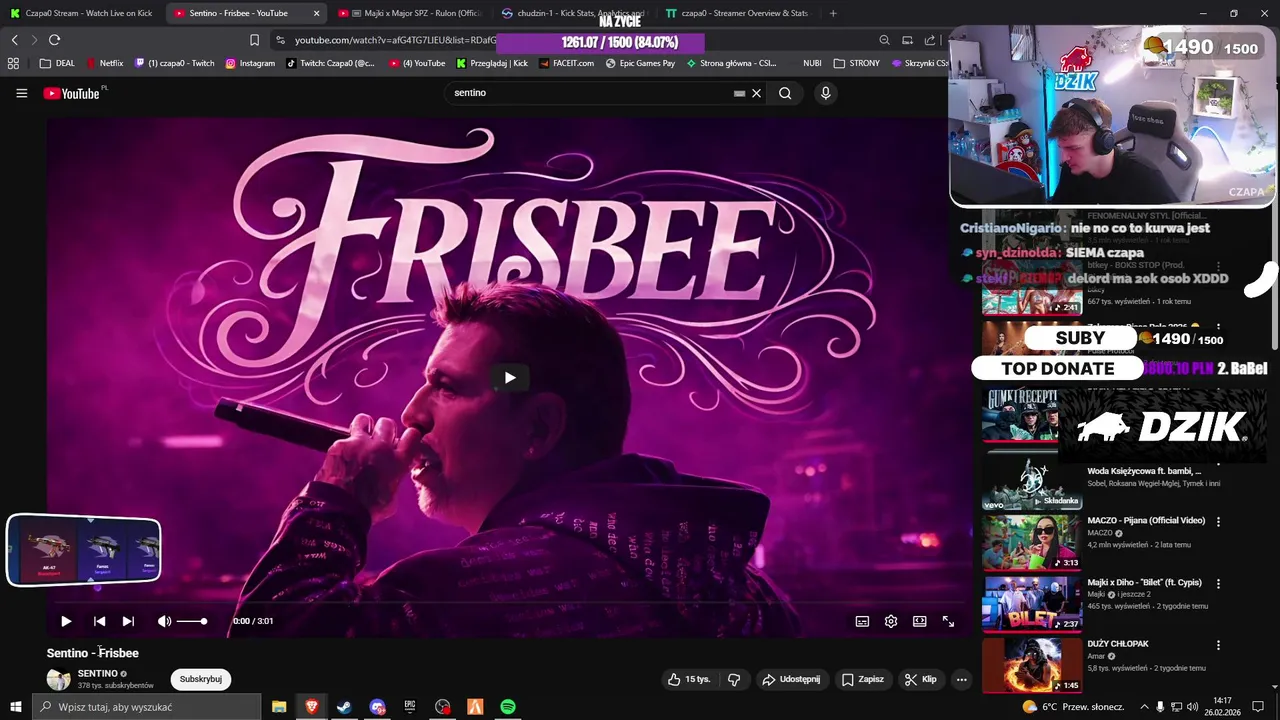Open the SENTINO channel avatar
The image size is (1280, 720).
[59, 679]
